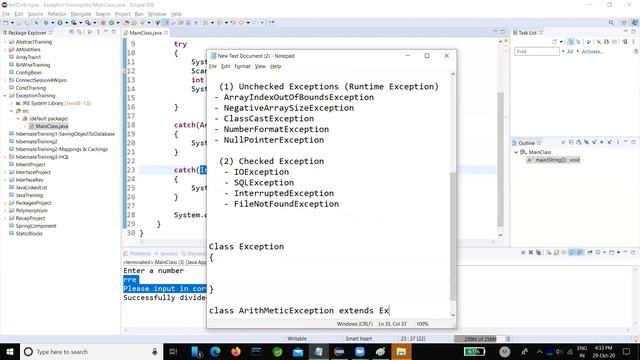Select the HibernateTraining2 project

36,142
